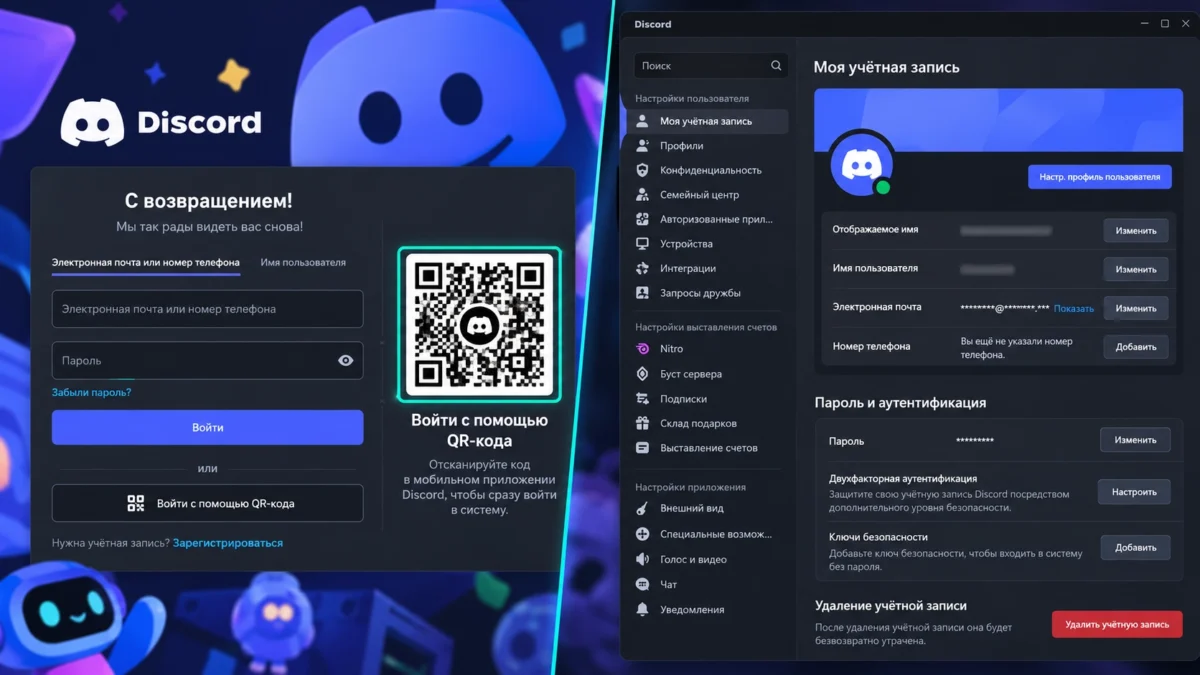Maximize the Discord settings window
This screenshot has width=1200, height=675.
[1165, 24]
